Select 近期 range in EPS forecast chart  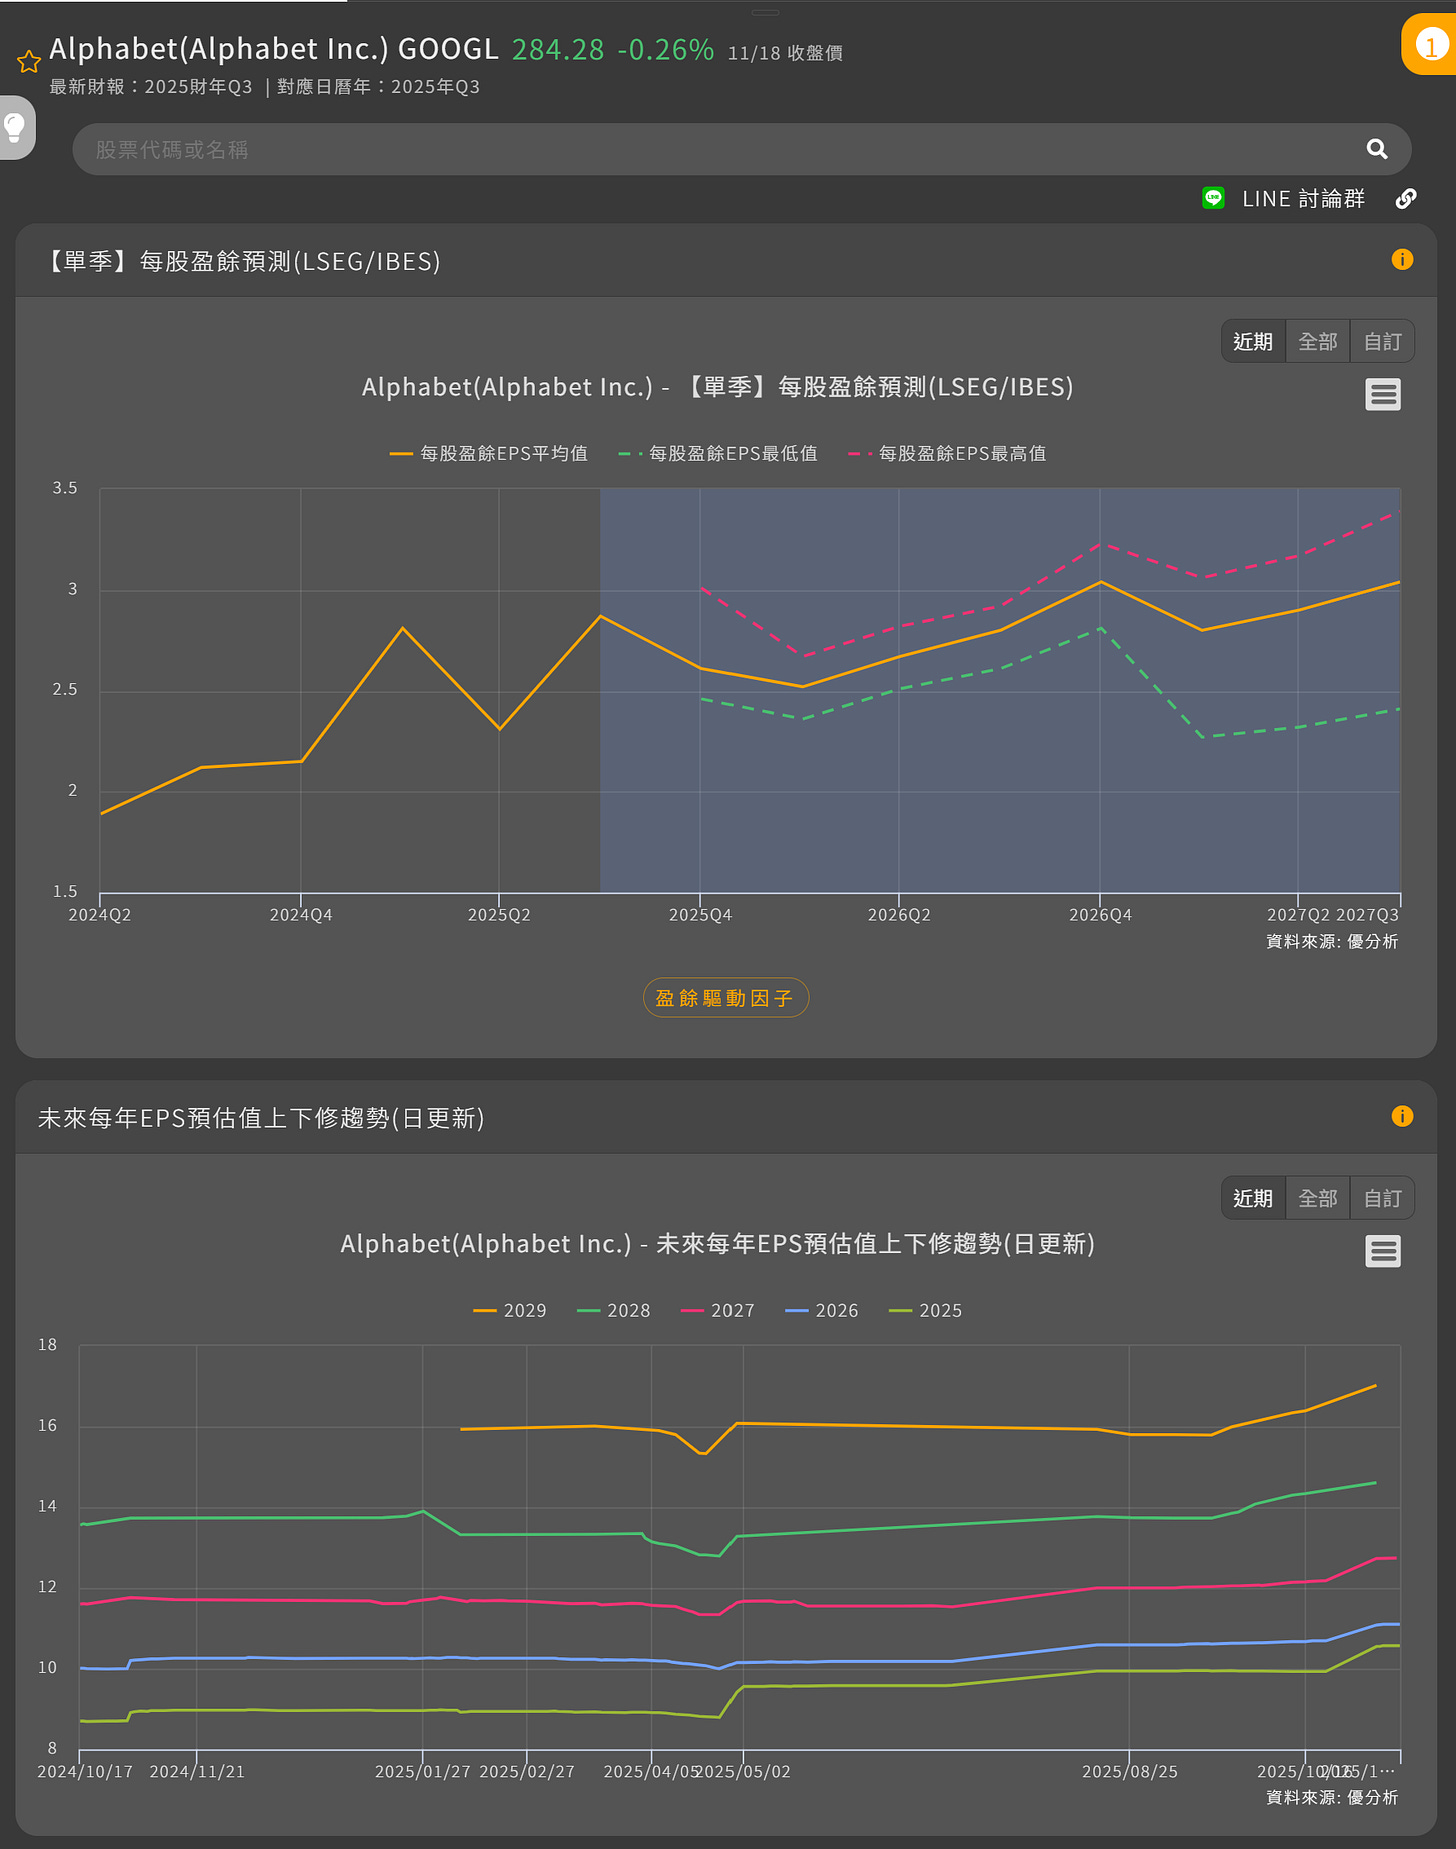point(1253,341)
